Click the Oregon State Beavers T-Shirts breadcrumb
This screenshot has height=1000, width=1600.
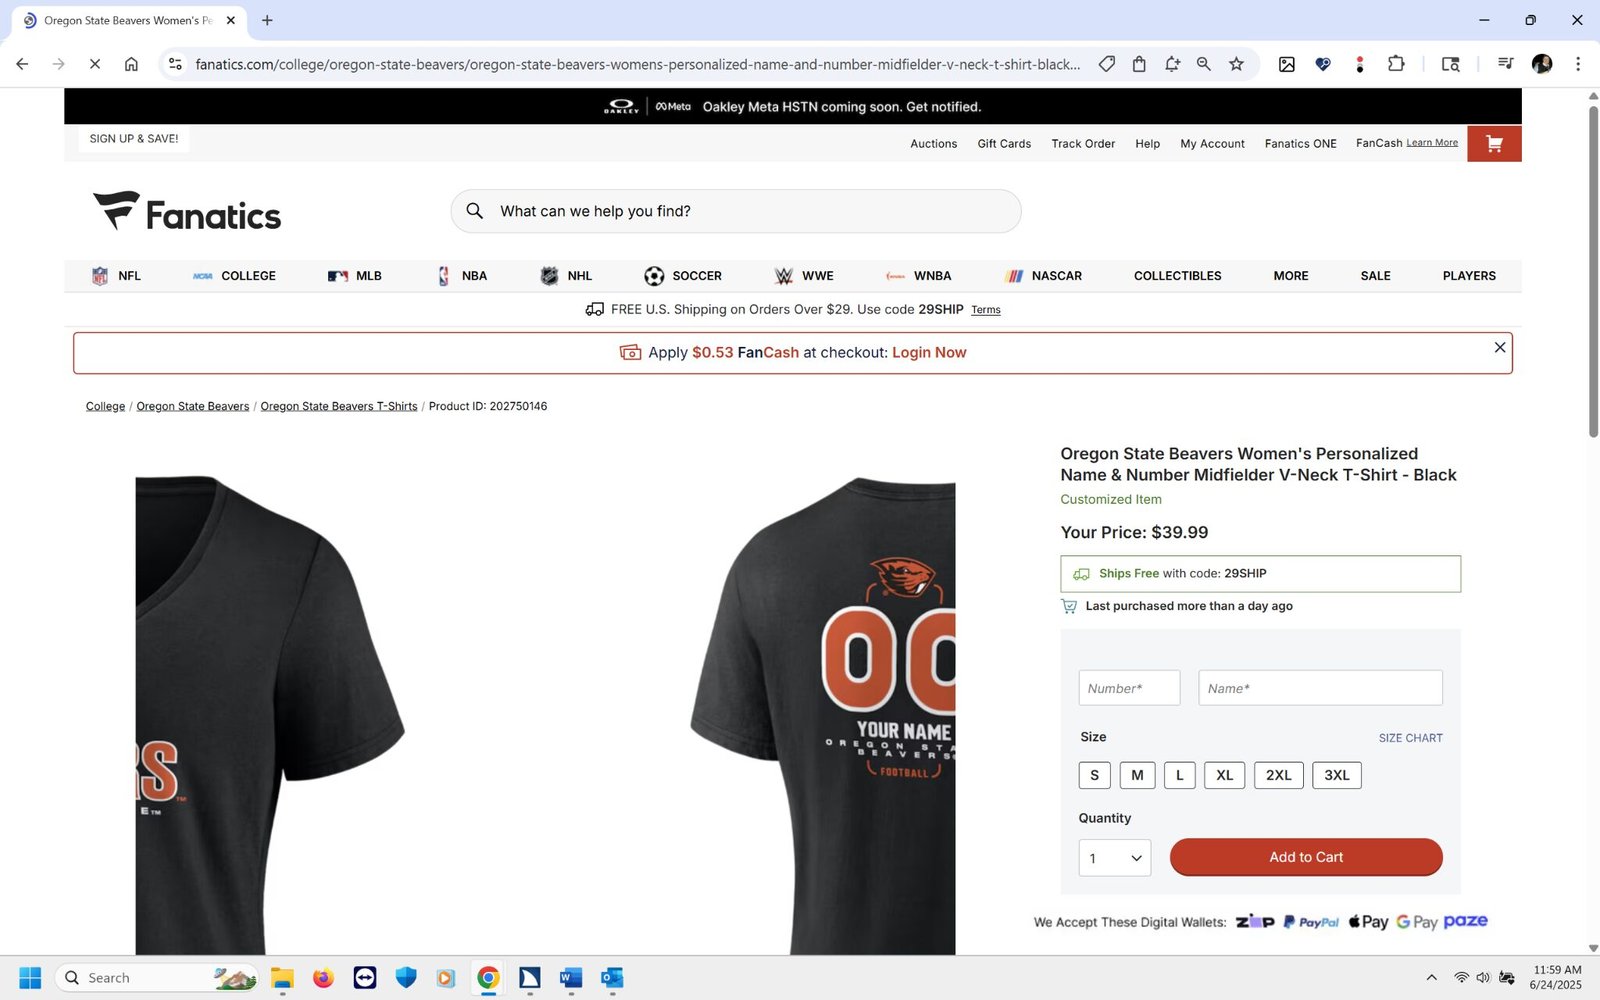click(x=339, y=406)
